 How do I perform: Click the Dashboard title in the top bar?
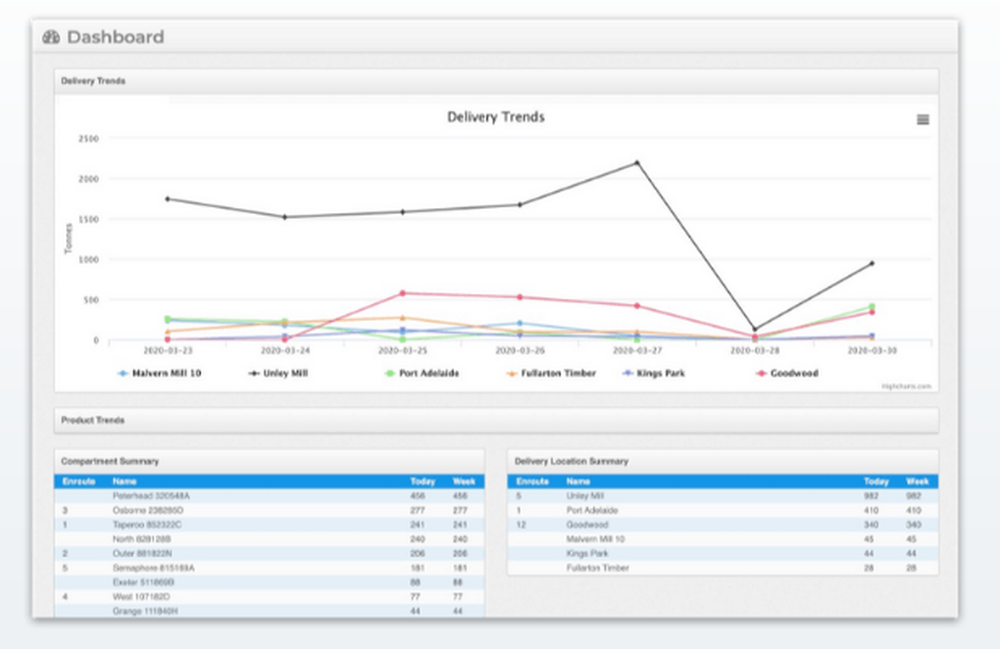115,37
